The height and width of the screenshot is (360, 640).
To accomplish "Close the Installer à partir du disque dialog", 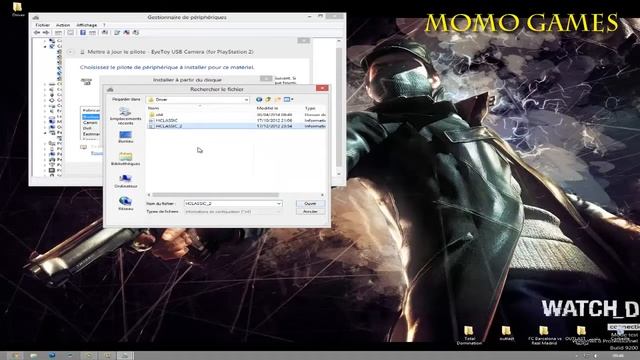I will (266, 79).
